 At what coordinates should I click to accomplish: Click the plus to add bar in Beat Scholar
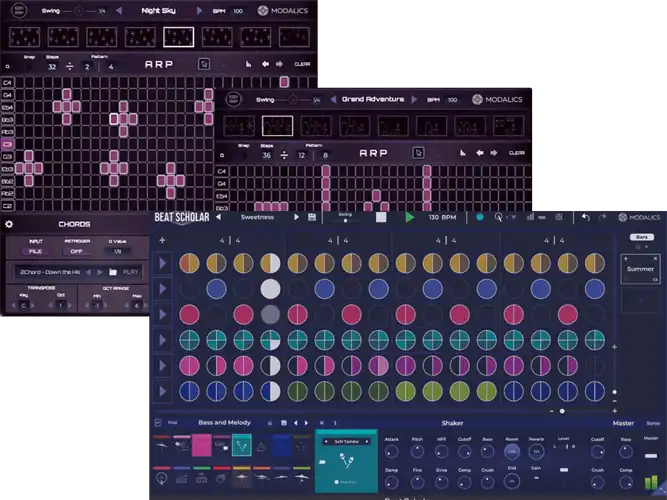pyautogui.click(x=162, y=240)
